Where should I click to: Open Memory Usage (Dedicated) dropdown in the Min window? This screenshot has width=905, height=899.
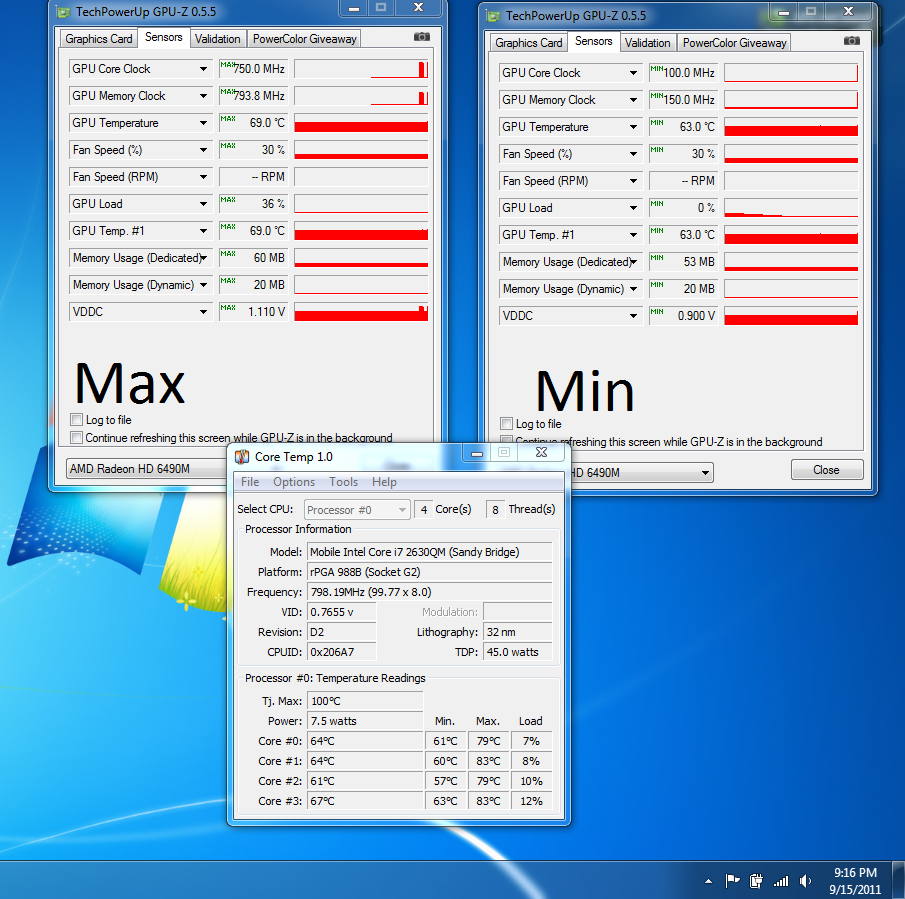pyautogui.click(x=633, y=262)
